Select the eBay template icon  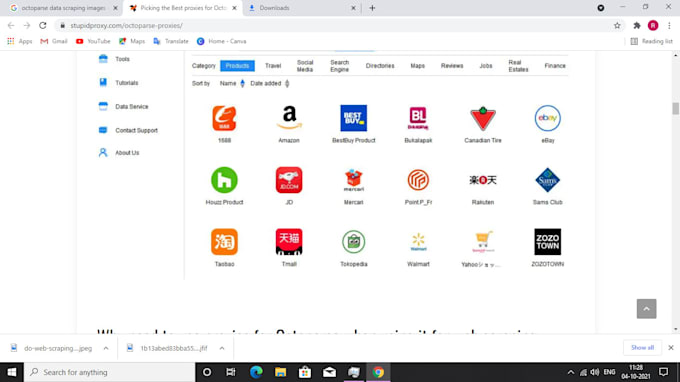[x=547, y=118]
